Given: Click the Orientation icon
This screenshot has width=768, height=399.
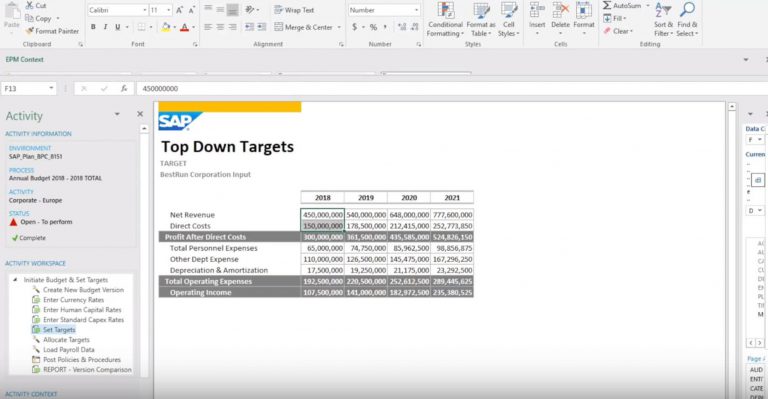Looking at the screenshot, I should pyautogui.click(x=250, y=9).
